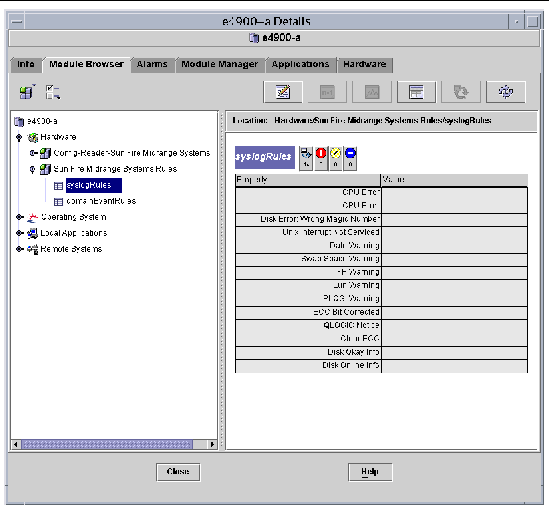Click the componentEventRules table icon in tree
The height and width of the screenshot is (506, 549).
click(x=58, y=202)
